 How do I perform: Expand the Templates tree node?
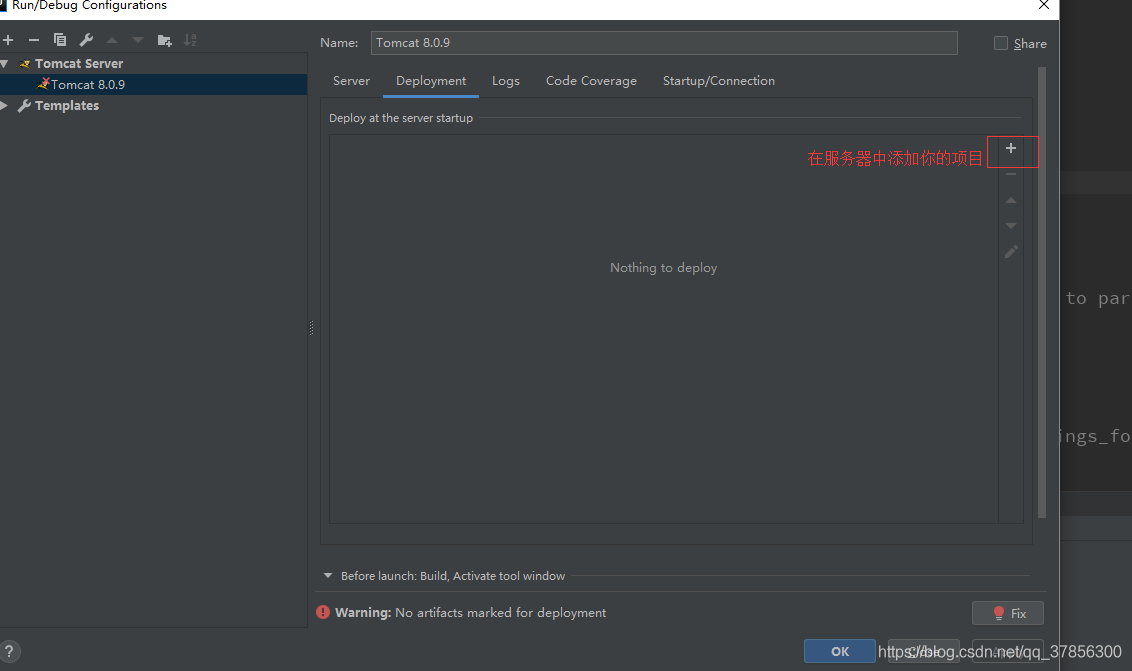tap(4, 105)
